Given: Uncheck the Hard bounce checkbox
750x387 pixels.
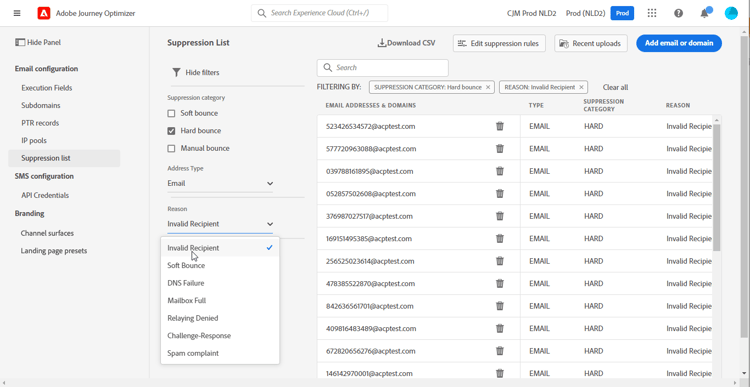Looking at the screenshot, I should tap(171, 131).
